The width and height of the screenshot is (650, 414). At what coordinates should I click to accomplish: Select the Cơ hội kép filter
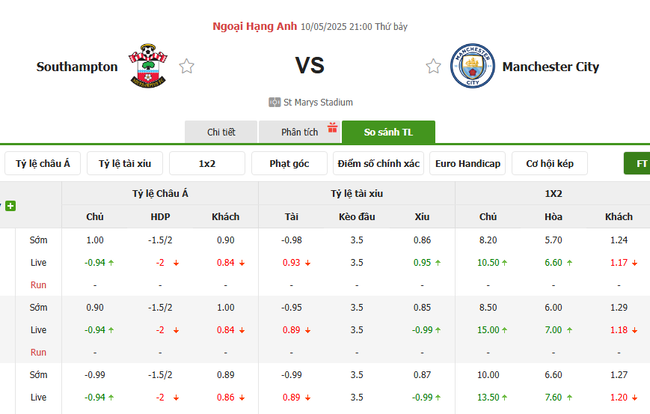point(549,163)
